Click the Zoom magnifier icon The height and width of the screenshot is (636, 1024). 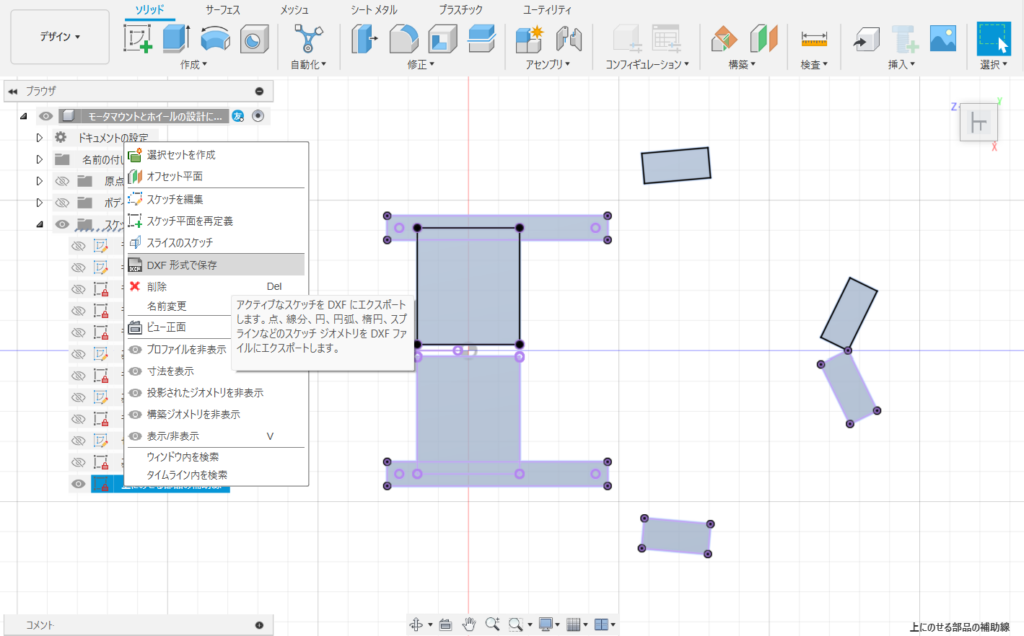pos(492,624)
